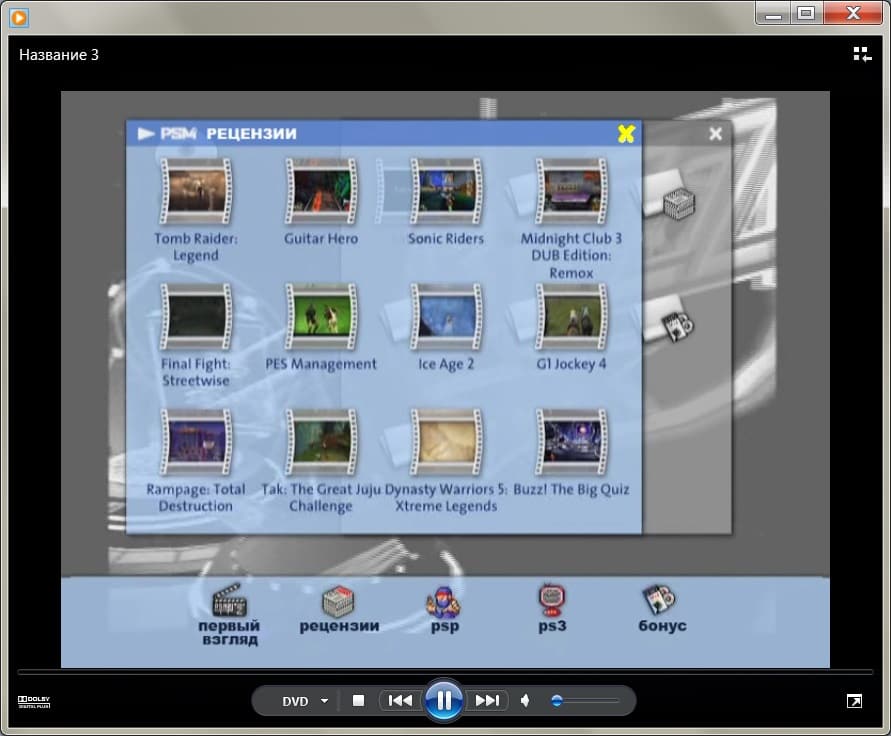The image size is (891, 736).
Task: Click the рецензии menu label
Action: click(339, 626)
